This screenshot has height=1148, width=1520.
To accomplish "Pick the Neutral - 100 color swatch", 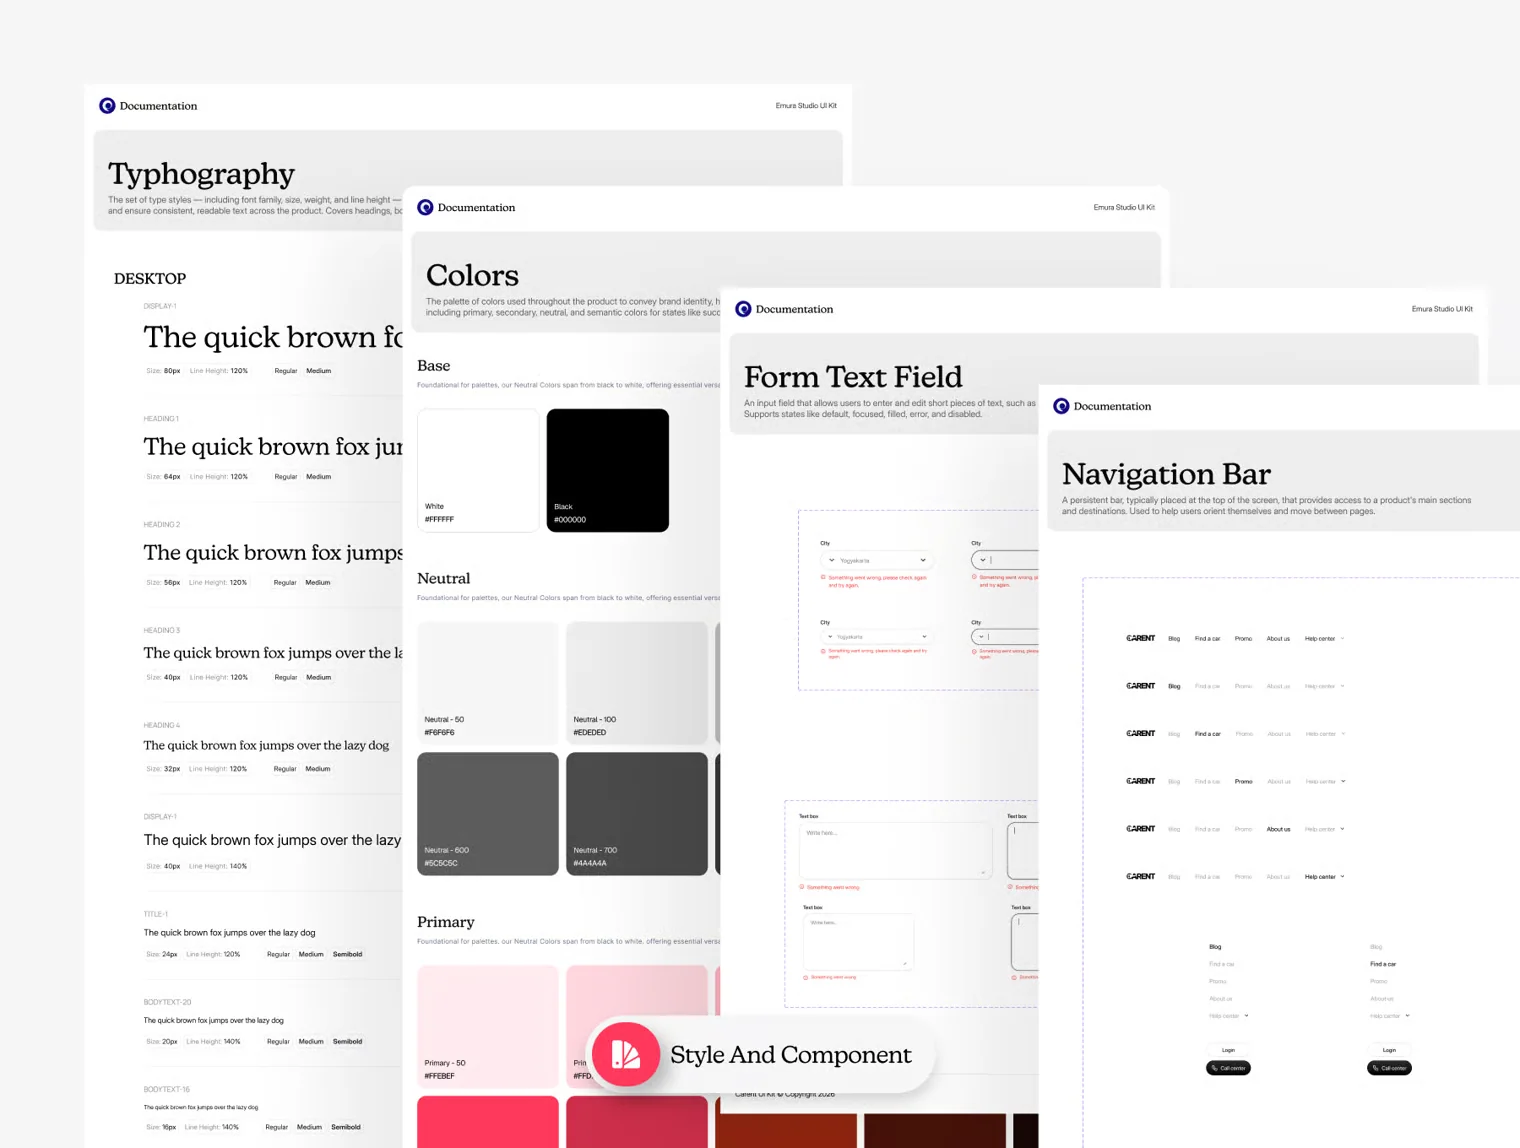I will click(x=637, y=683).
